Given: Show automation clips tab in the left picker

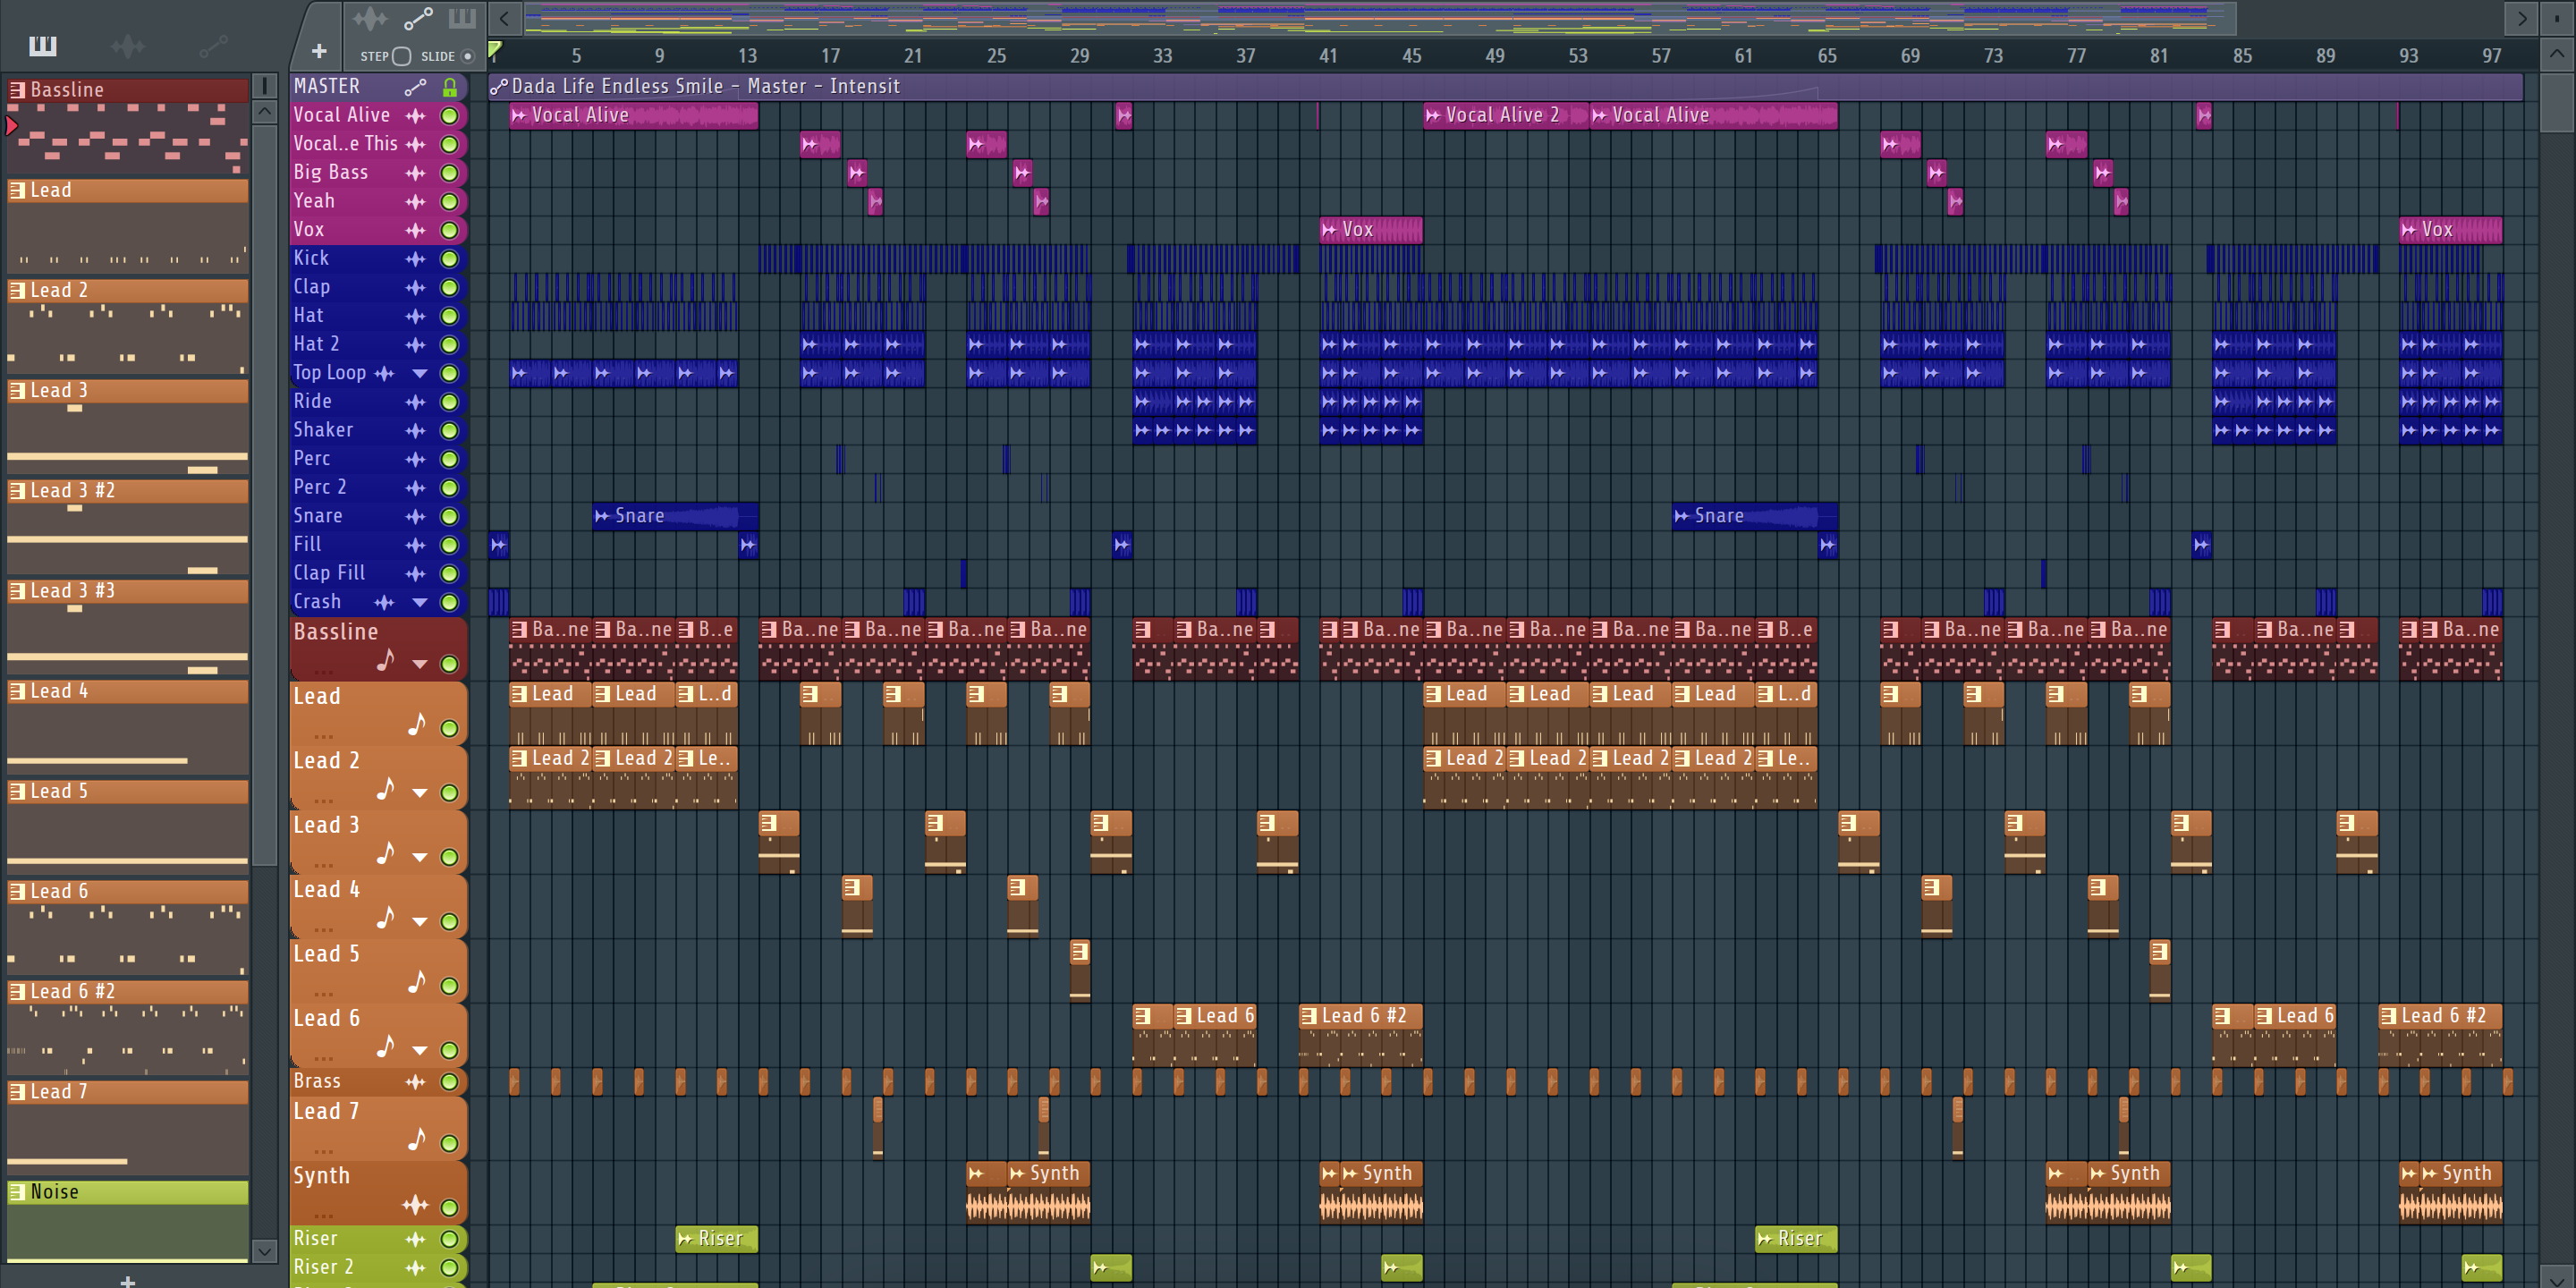Looking at the screenshot, I should pos(213,46).
